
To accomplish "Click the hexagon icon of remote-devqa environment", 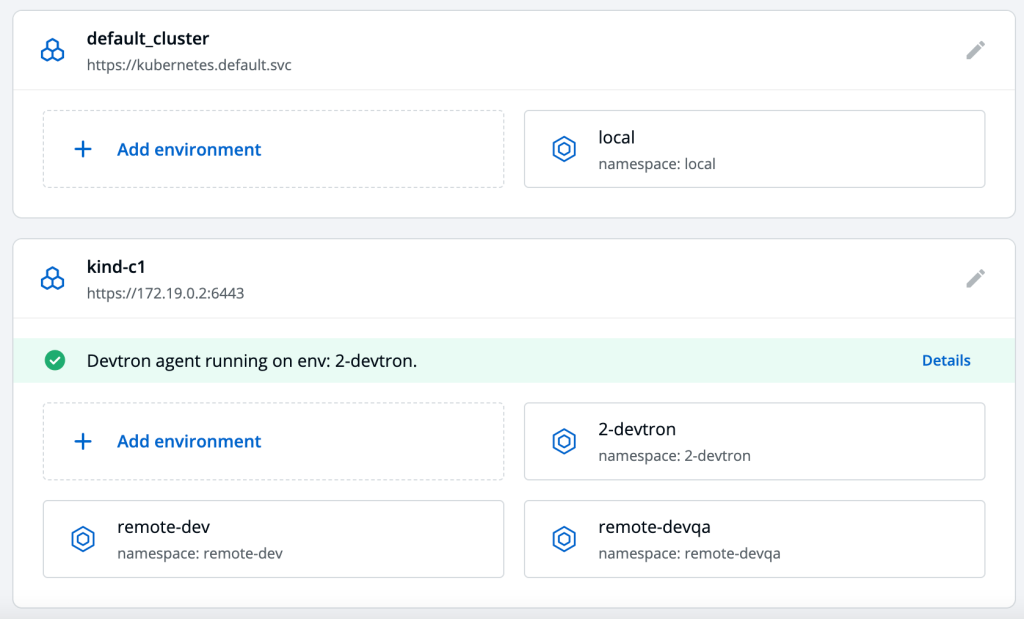I will 564,539.
